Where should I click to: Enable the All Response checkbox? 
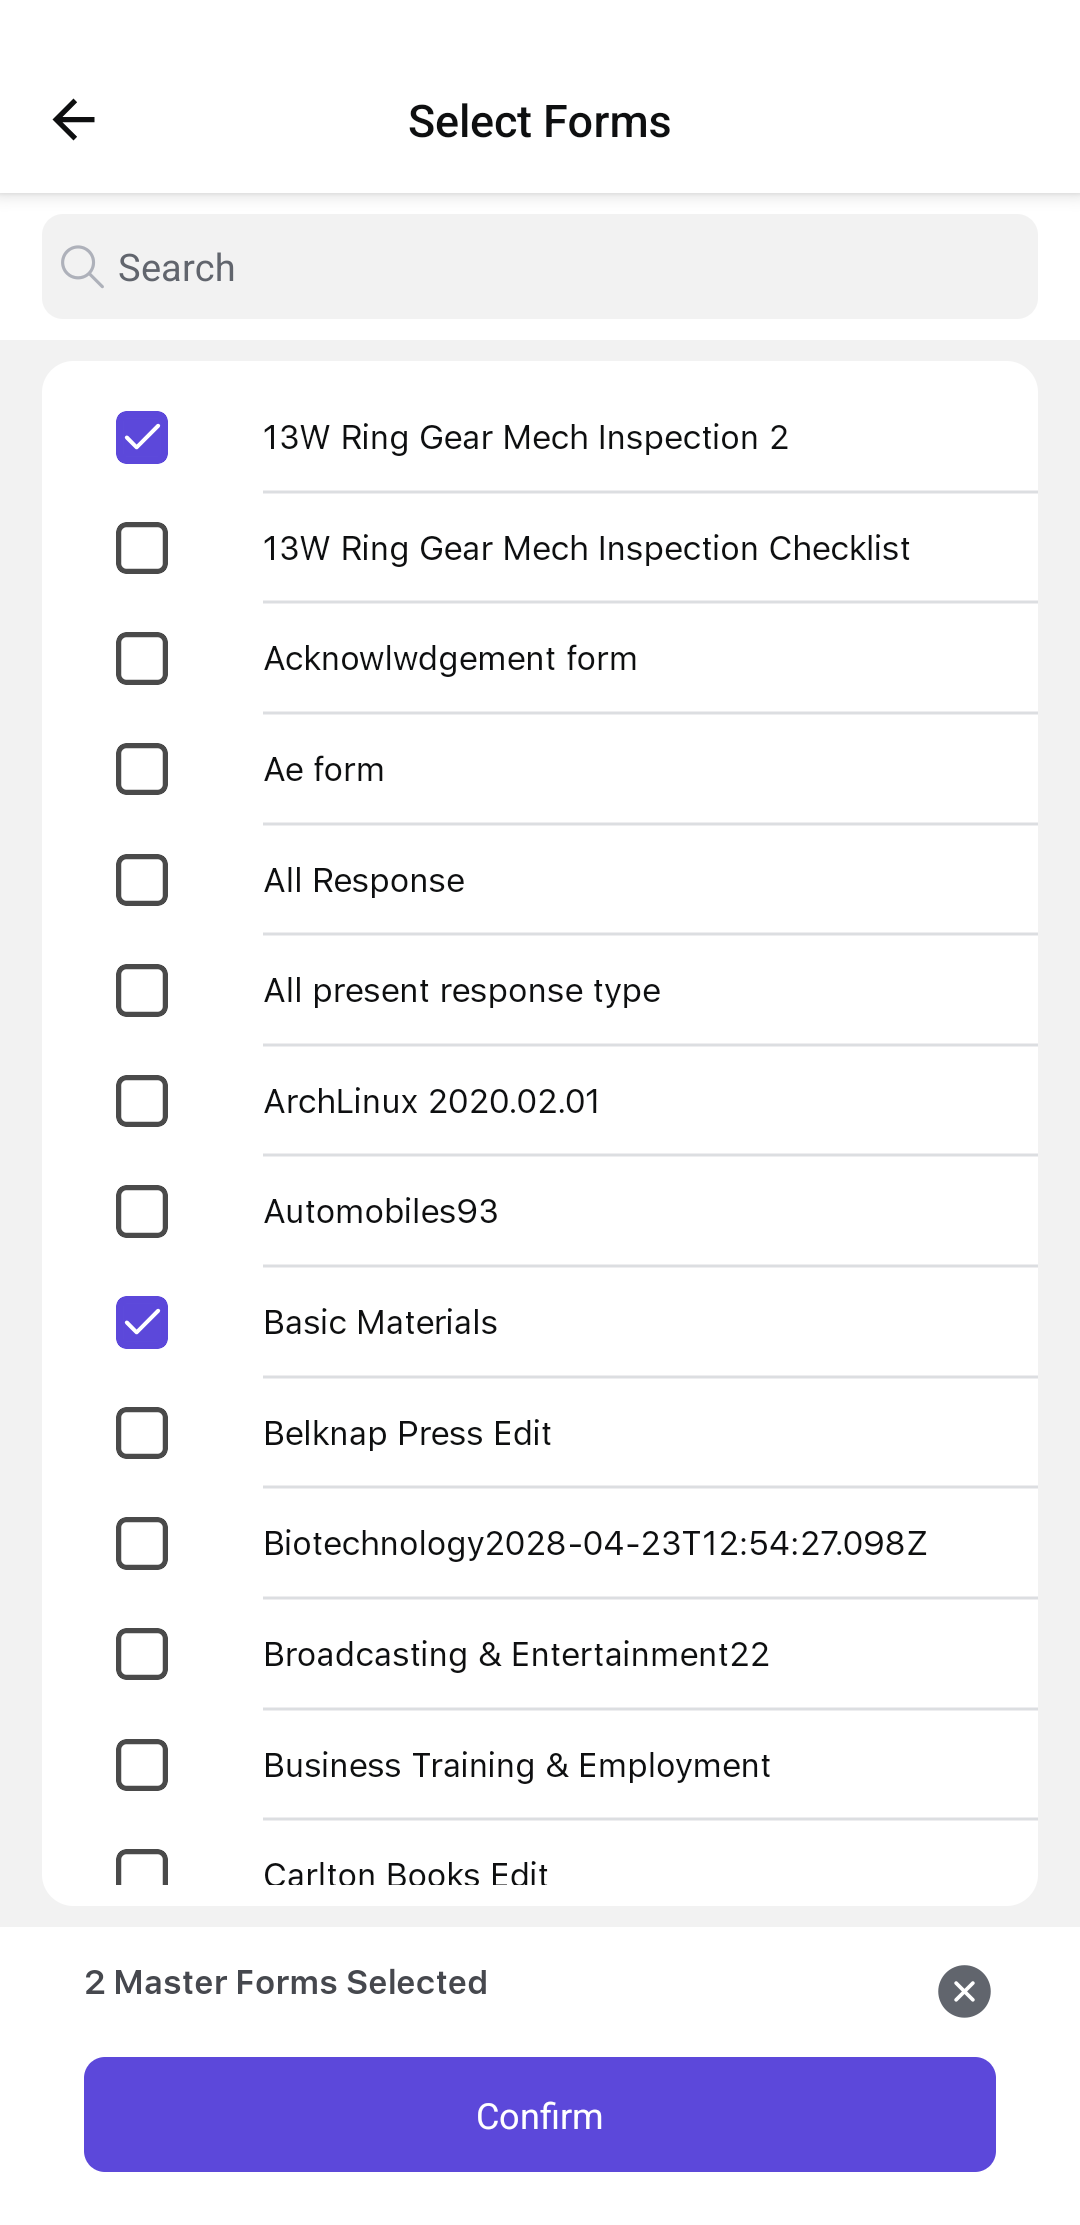142,880
